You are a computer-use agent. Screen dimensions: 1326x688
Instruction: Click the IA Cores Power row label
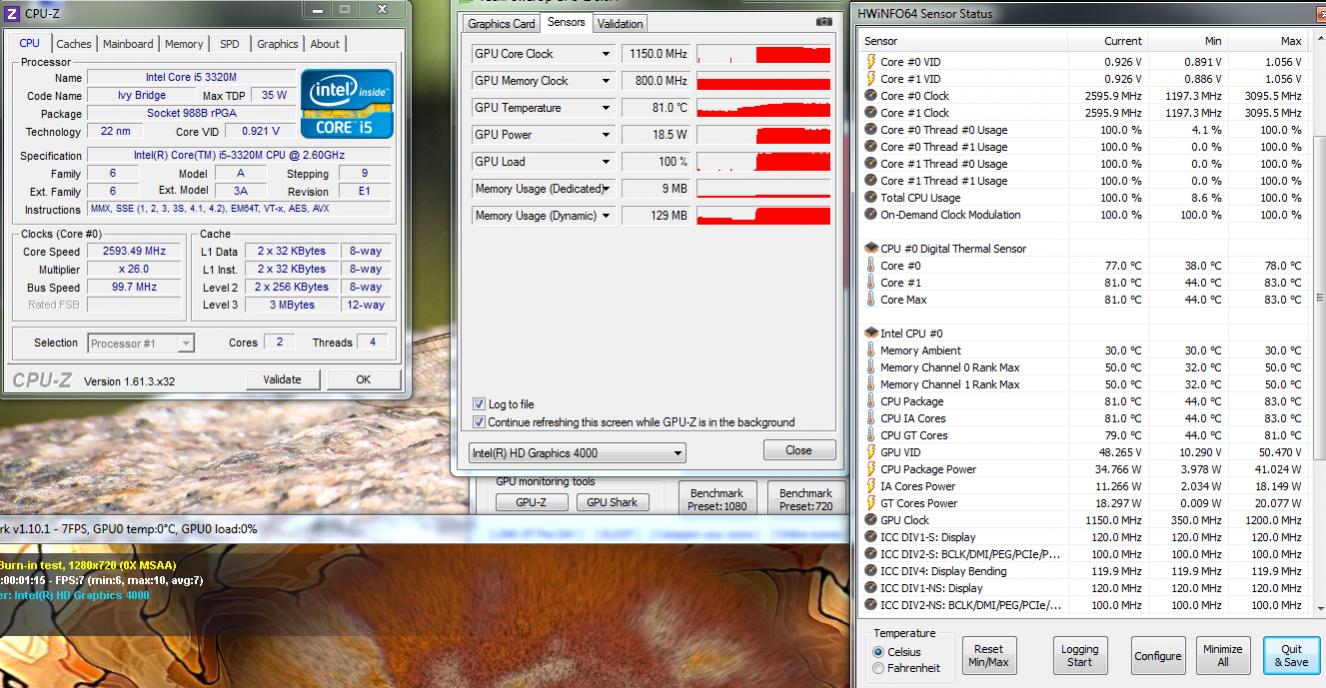pyautogui.click(x=918, y=487)
